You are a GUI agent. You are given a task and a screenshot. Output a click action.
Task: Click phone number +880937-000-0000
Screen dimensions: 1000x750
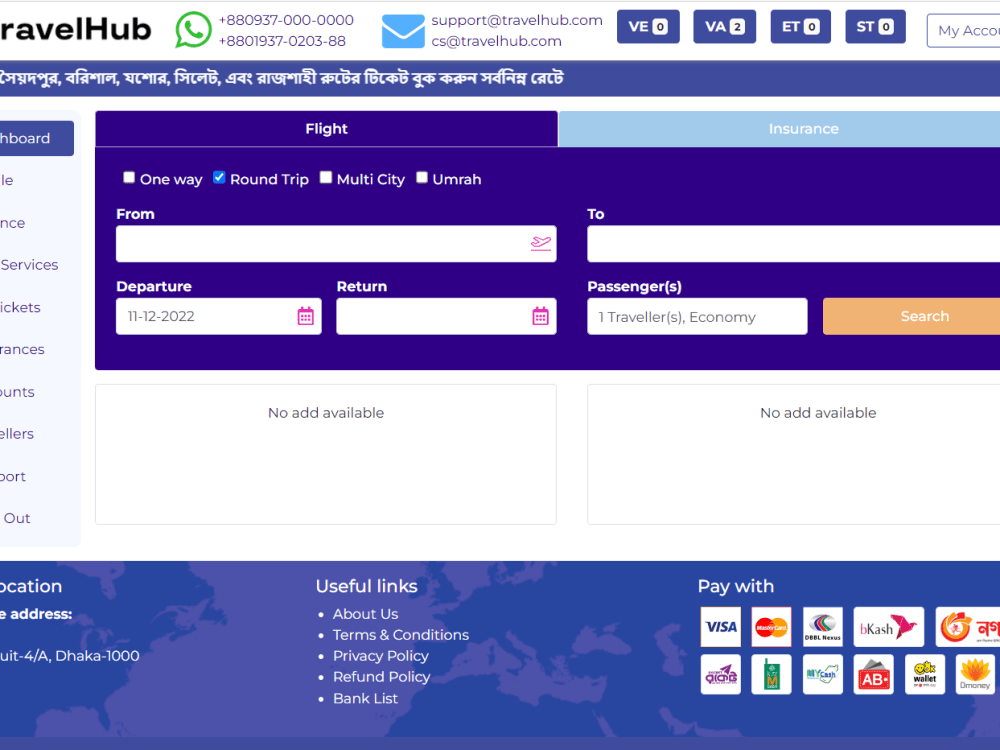[x=286, y=20]
